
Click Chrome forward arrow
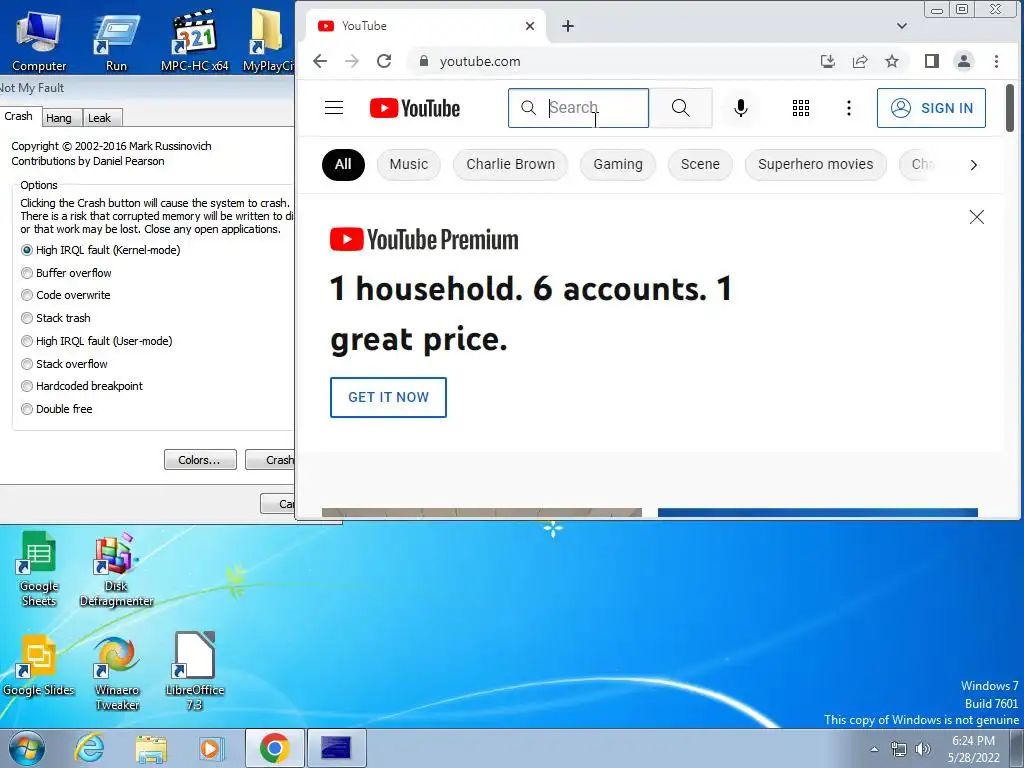tap(352, 61)
